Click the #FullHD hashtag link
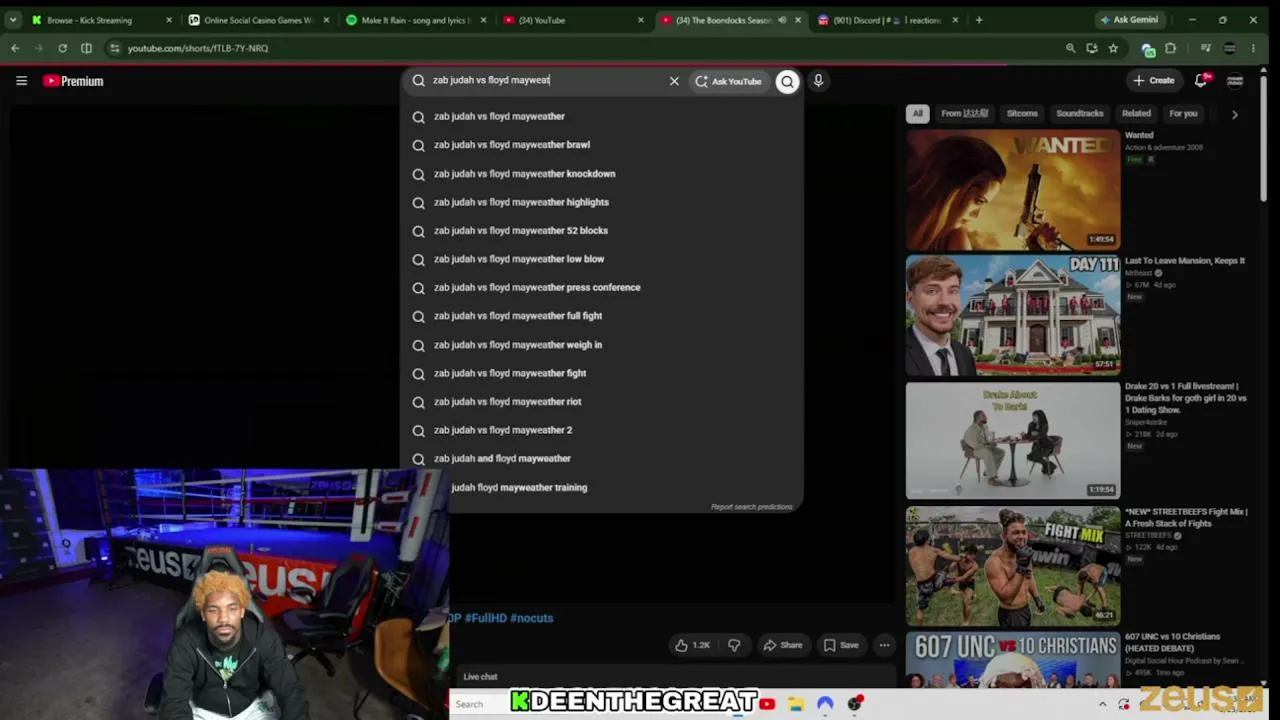The height and width of the screenshot is (720, 1280). click(485, 618)
